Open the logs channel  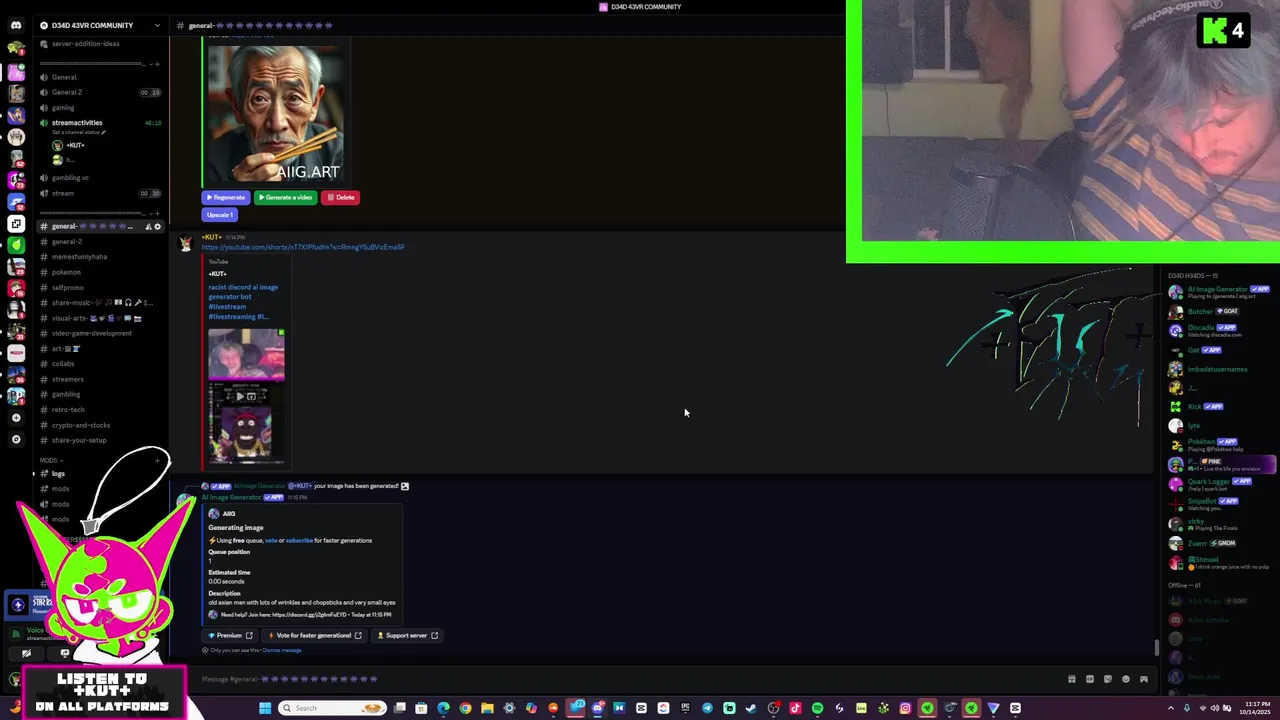[x=58, y=474]
